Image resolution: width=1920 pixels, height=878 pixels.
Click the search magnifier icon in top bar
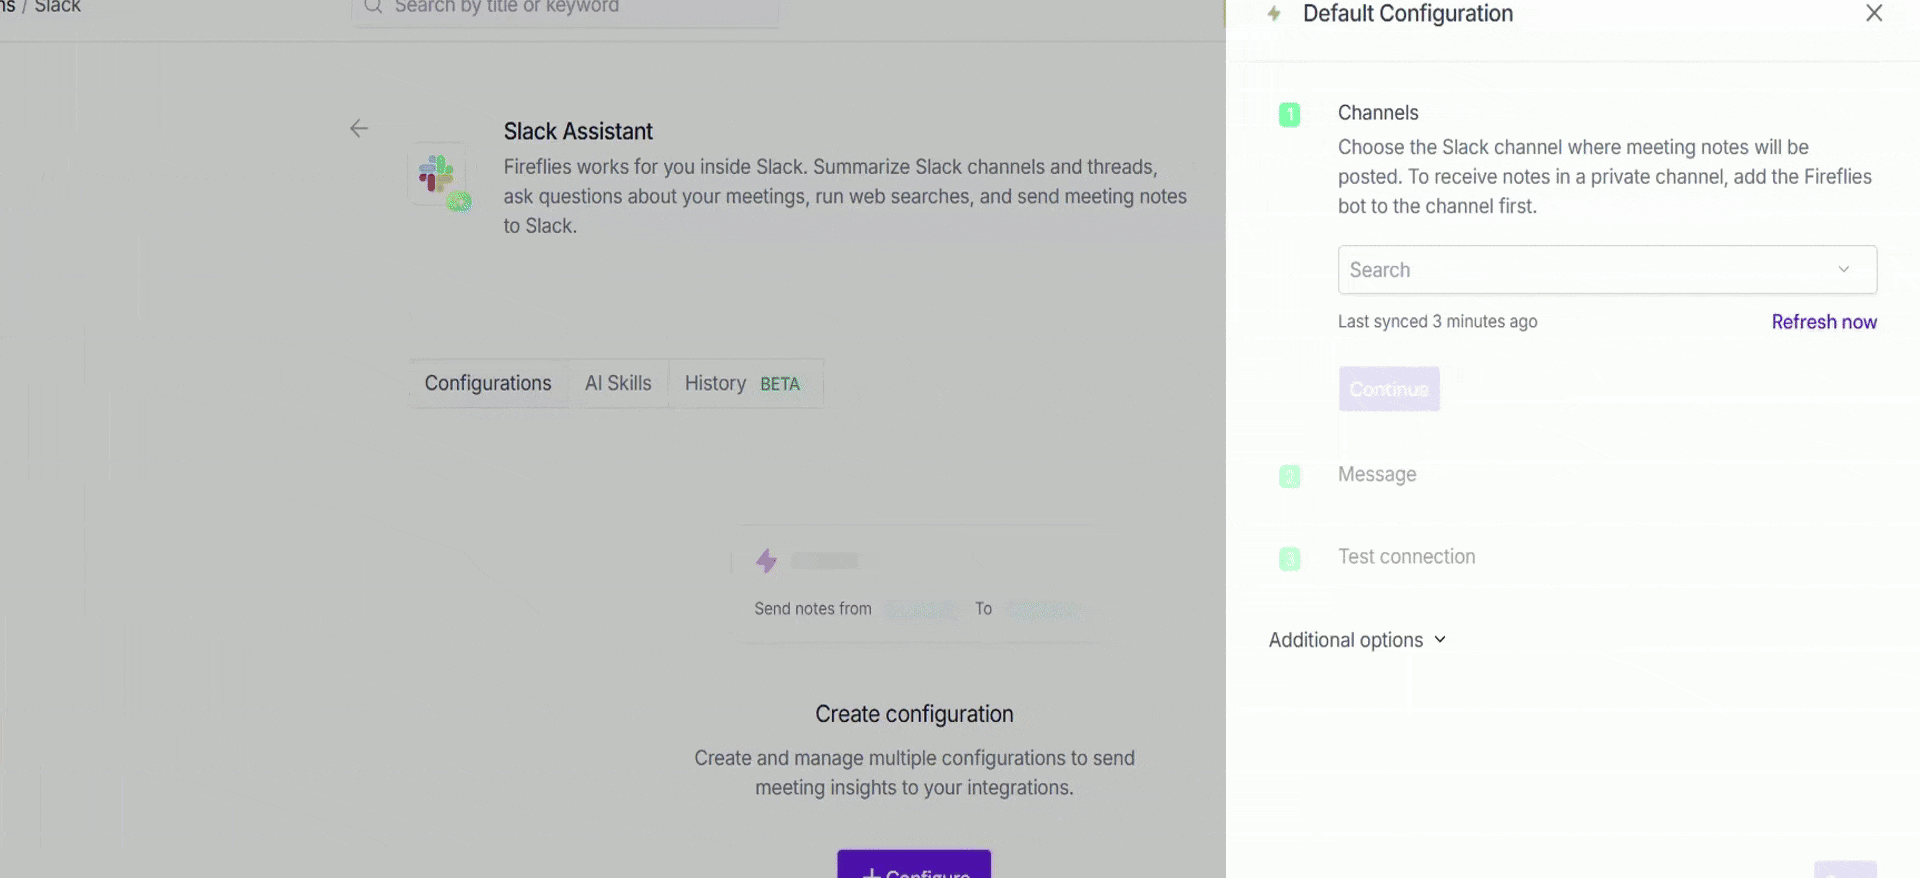(373, 6)
